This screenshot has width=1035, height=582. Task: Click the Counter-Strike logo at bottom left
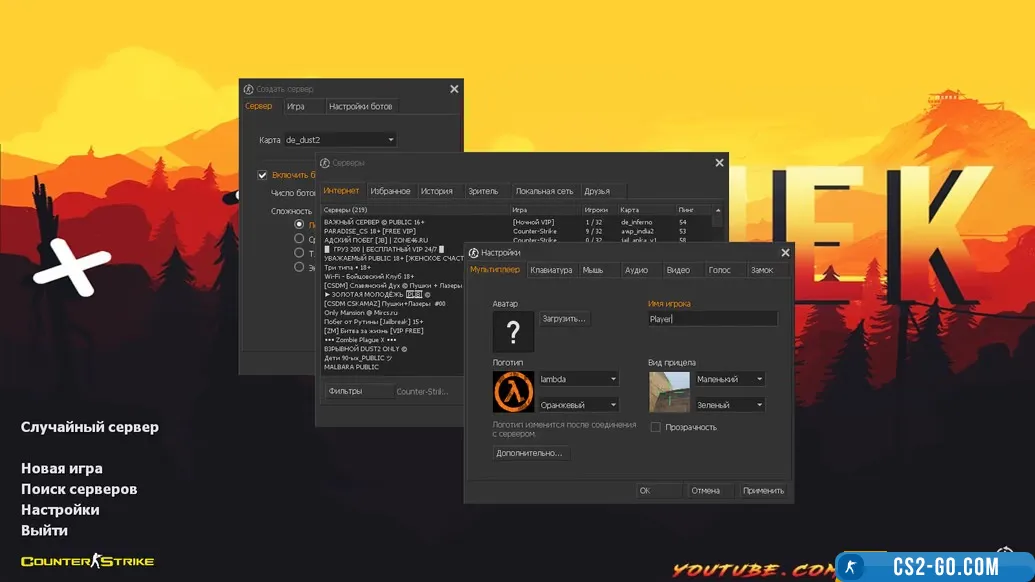(x=88, y=561)
